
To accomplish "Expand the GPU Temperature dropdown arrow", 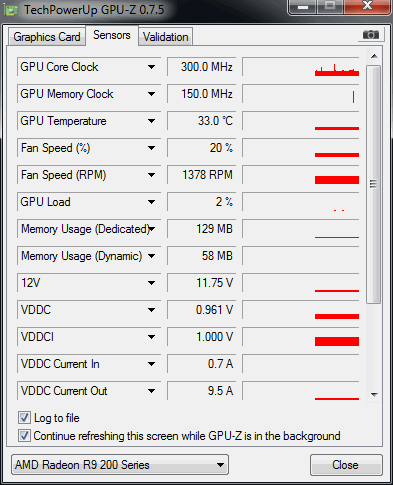I will pos(151,121).
